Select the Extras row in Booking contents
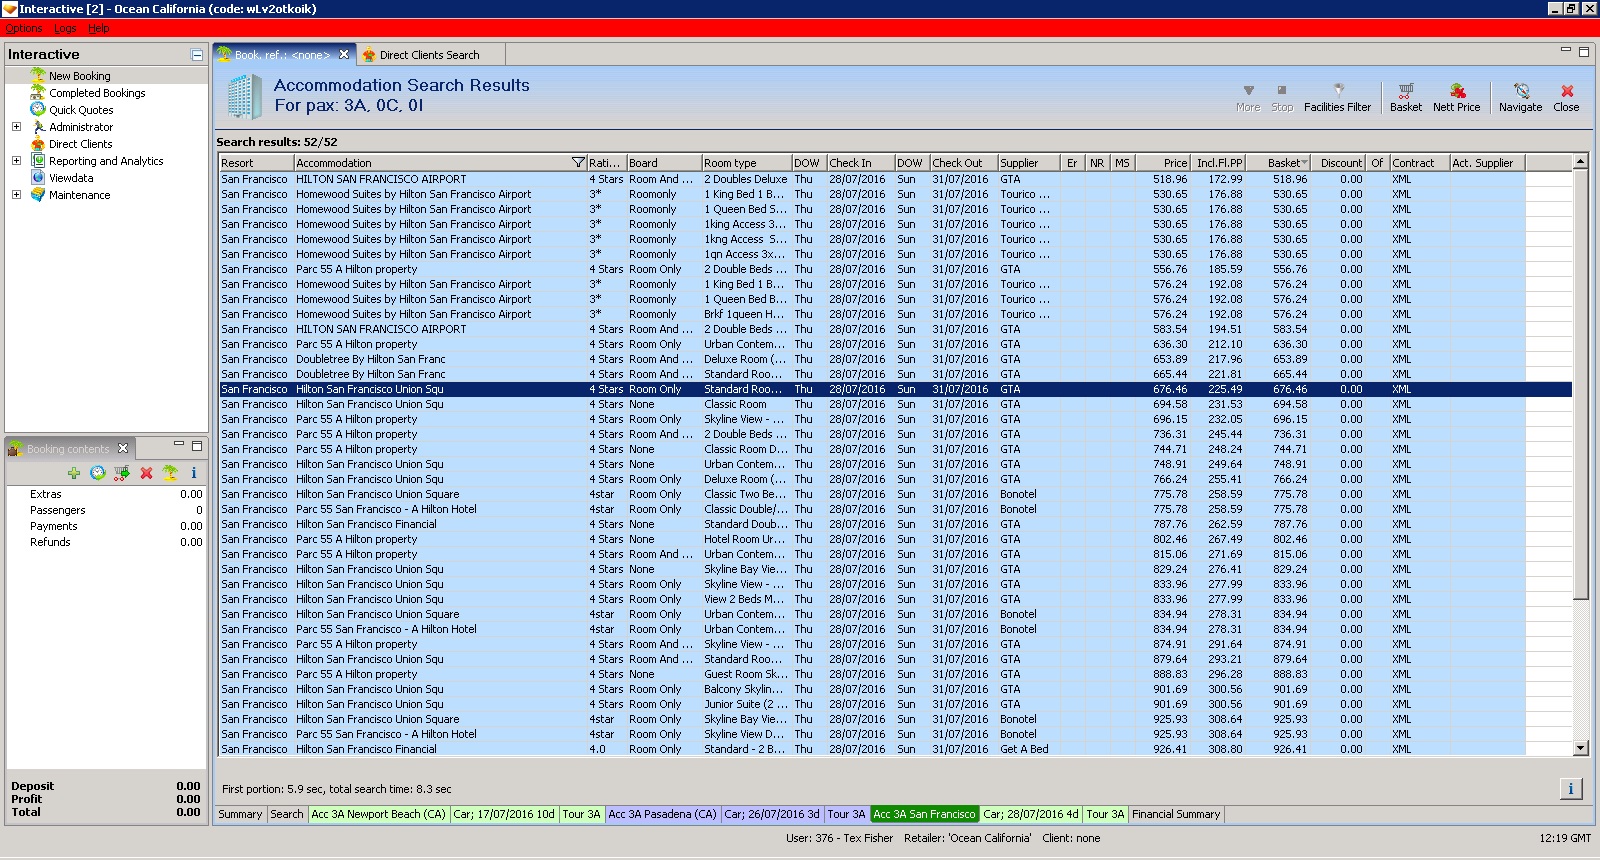The width and height of the screenshot is (1600, 860). tap(106, 494)
